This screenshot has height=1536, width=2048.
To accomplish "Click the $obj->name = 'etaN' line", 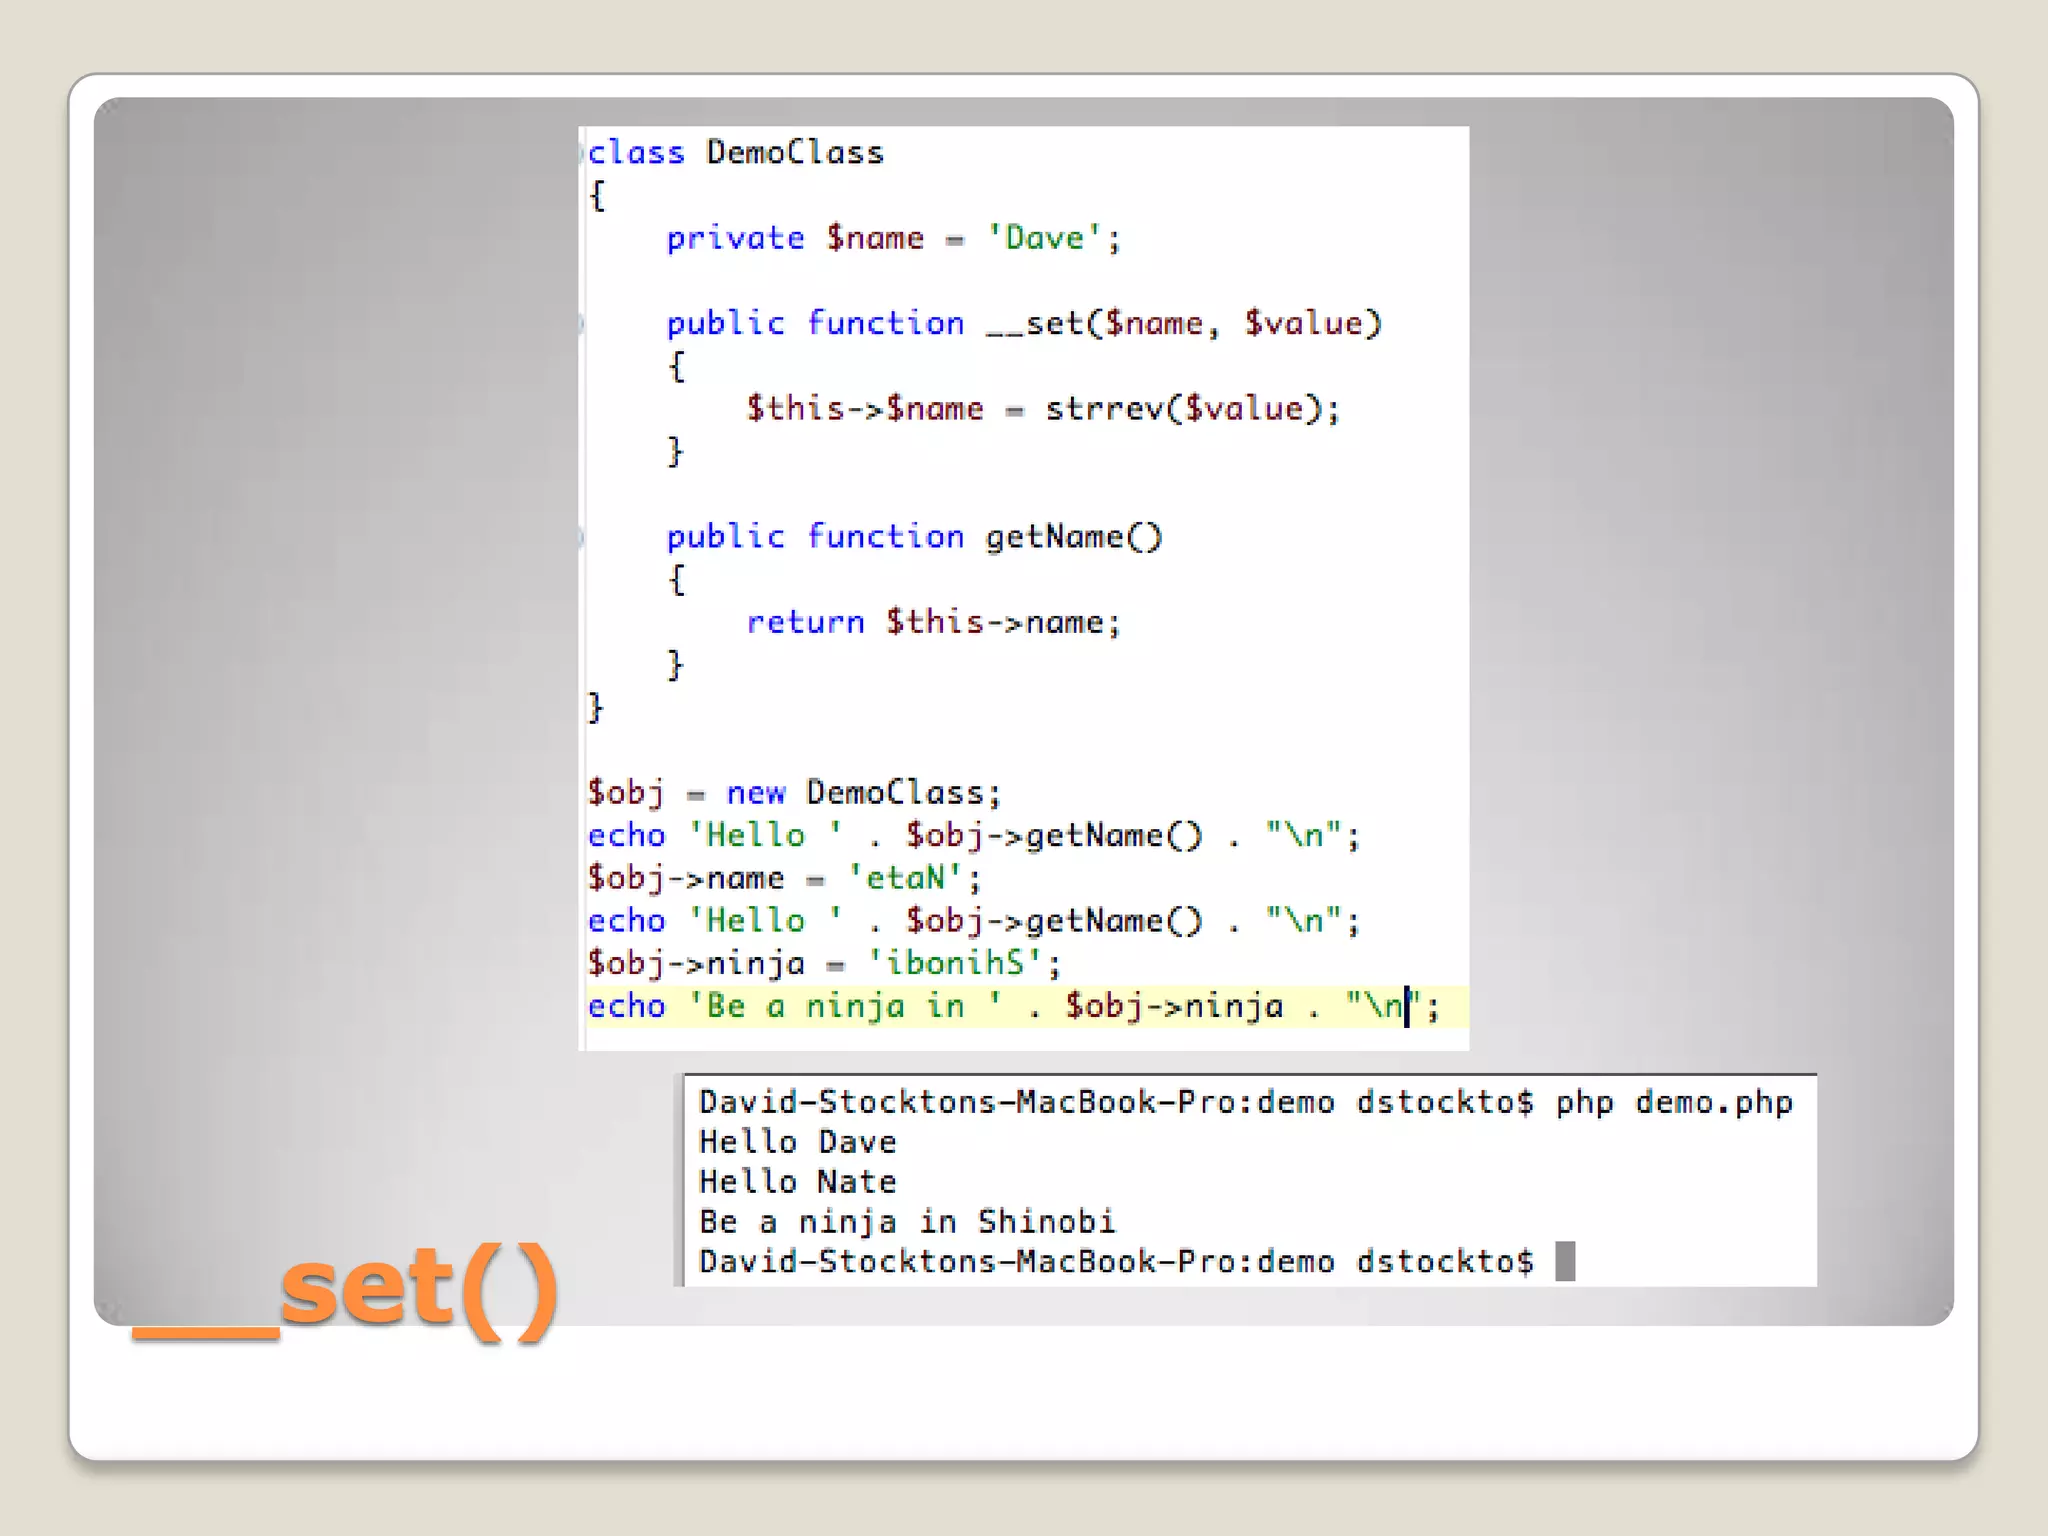I will 784,878.
